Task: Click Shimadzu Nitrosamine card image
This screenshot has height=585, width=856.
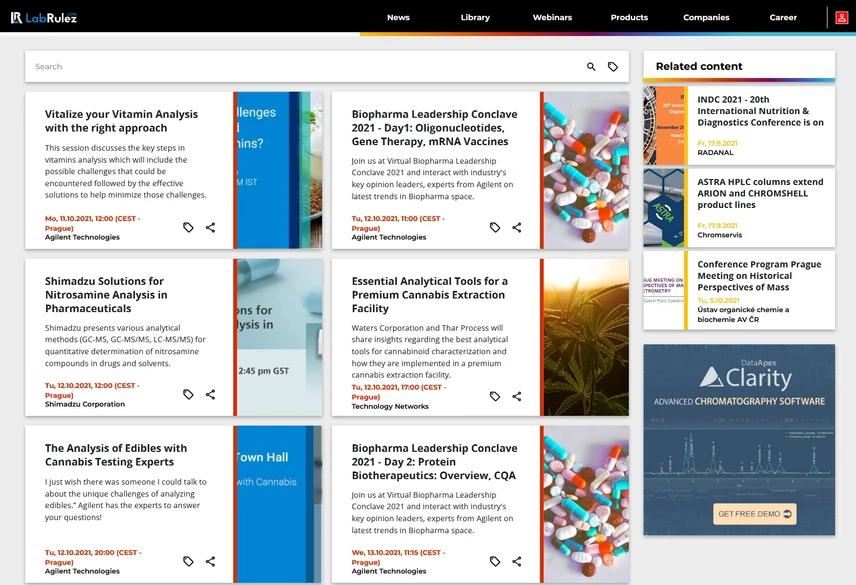Action: (x=279, y=337)
